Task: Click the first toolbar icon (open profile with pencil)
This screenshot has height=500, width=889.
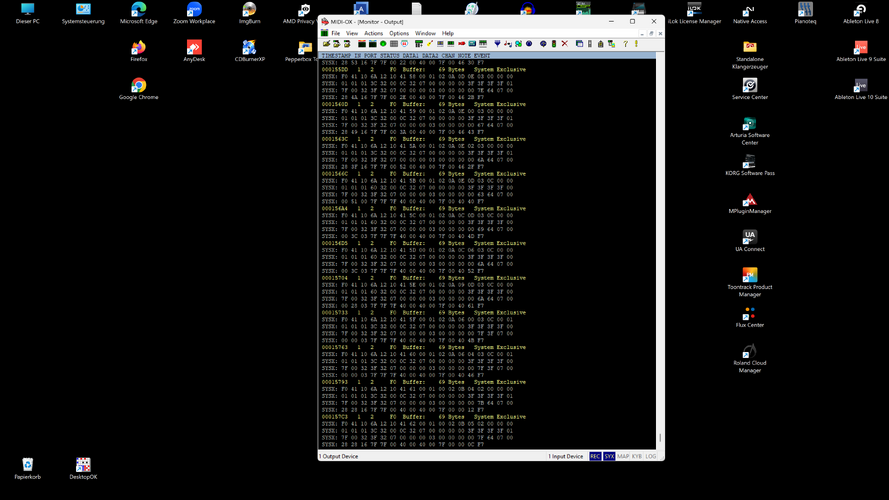Action: coord(327,44)
